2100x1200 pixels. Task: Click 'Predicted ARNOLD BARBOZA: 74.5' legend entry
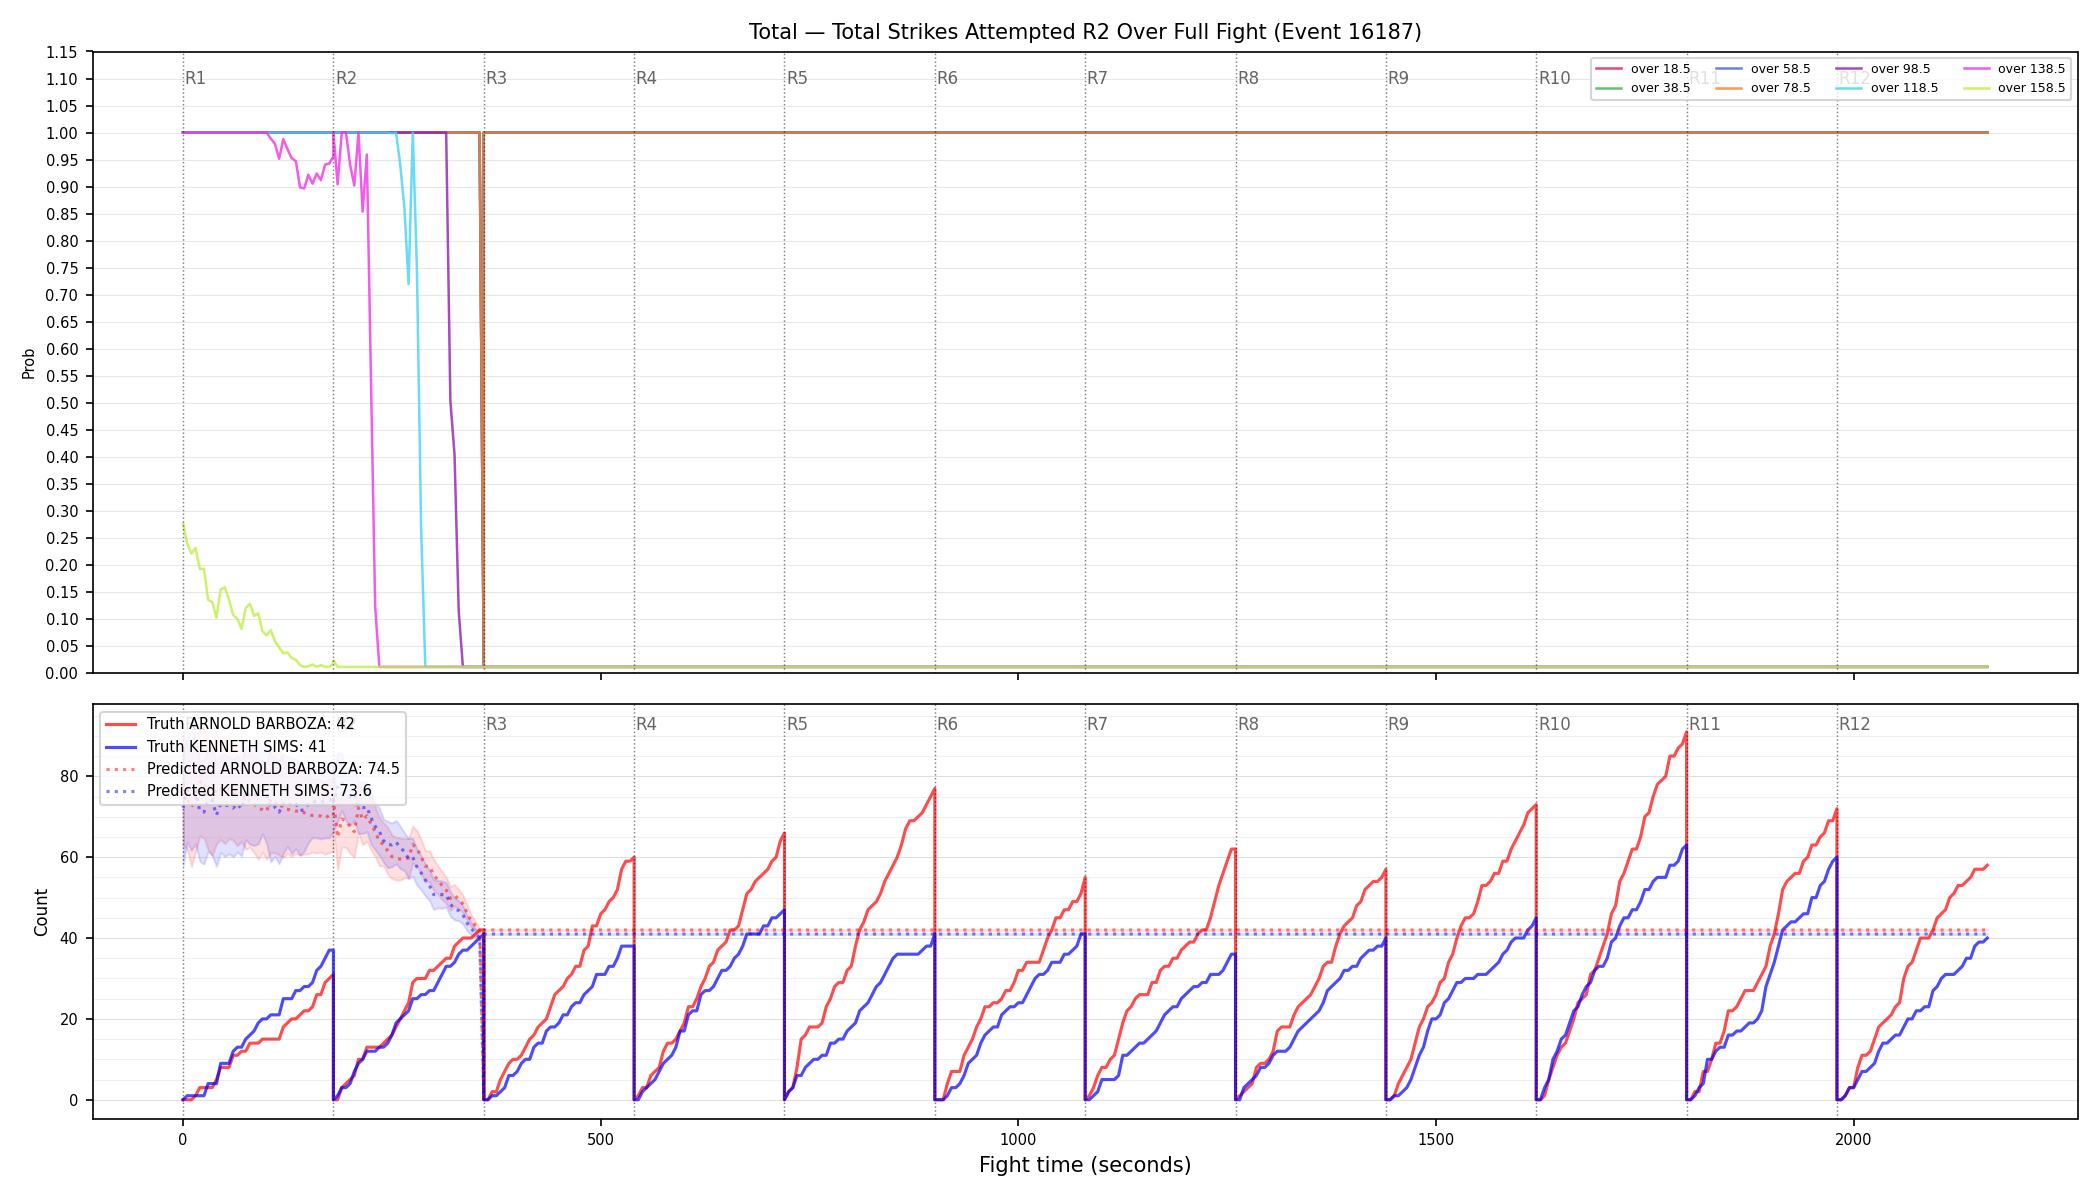(252, 769)
